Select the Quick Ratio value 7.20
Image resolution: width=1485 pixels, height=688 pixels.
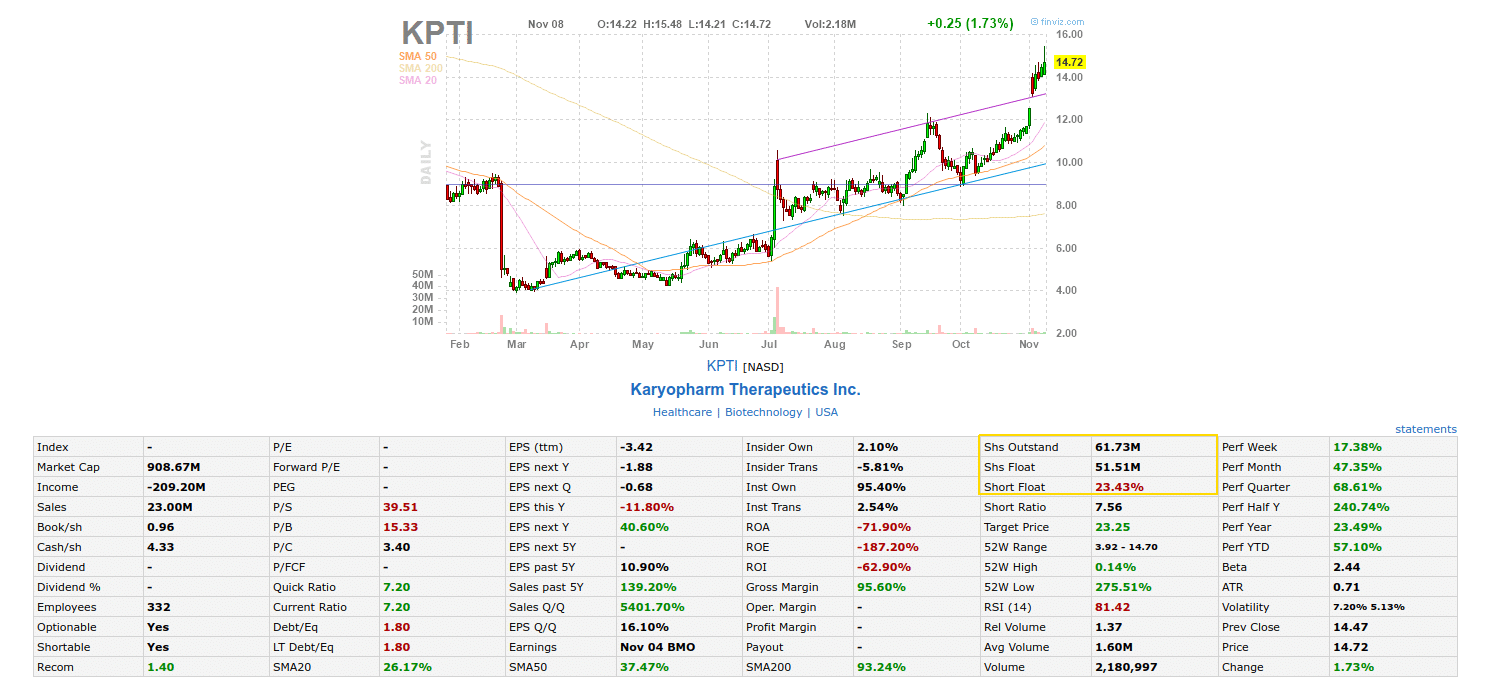click(x=396, y=587)
